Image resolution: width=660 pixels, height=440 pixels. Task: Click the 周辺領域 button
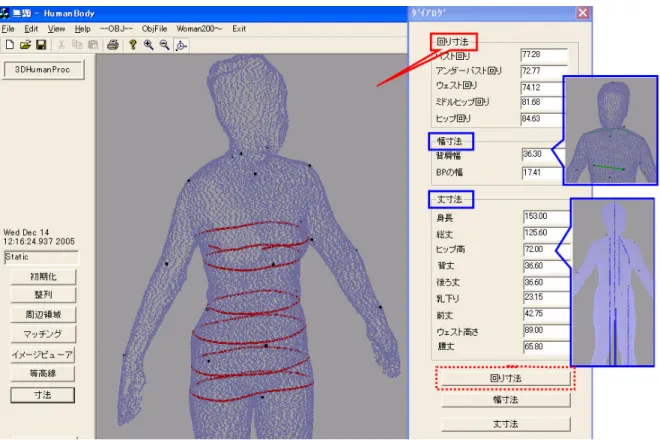tap(43, 314)
